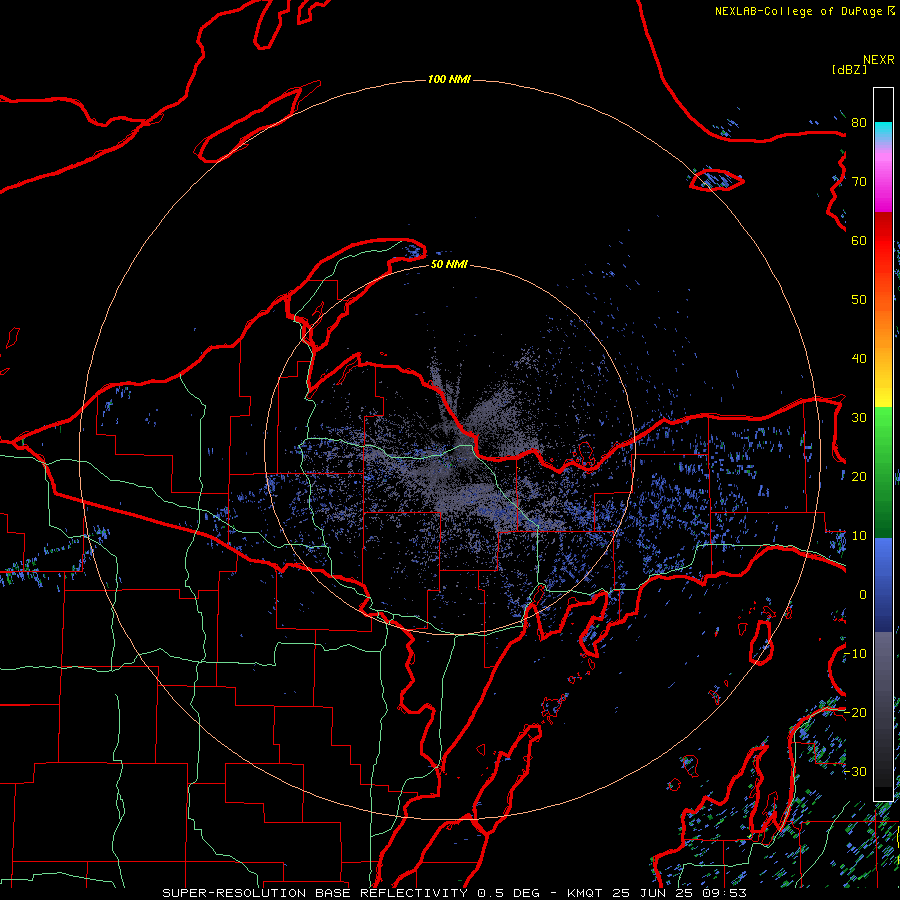Click the 40 value on dBZ scale

(859, 359)
